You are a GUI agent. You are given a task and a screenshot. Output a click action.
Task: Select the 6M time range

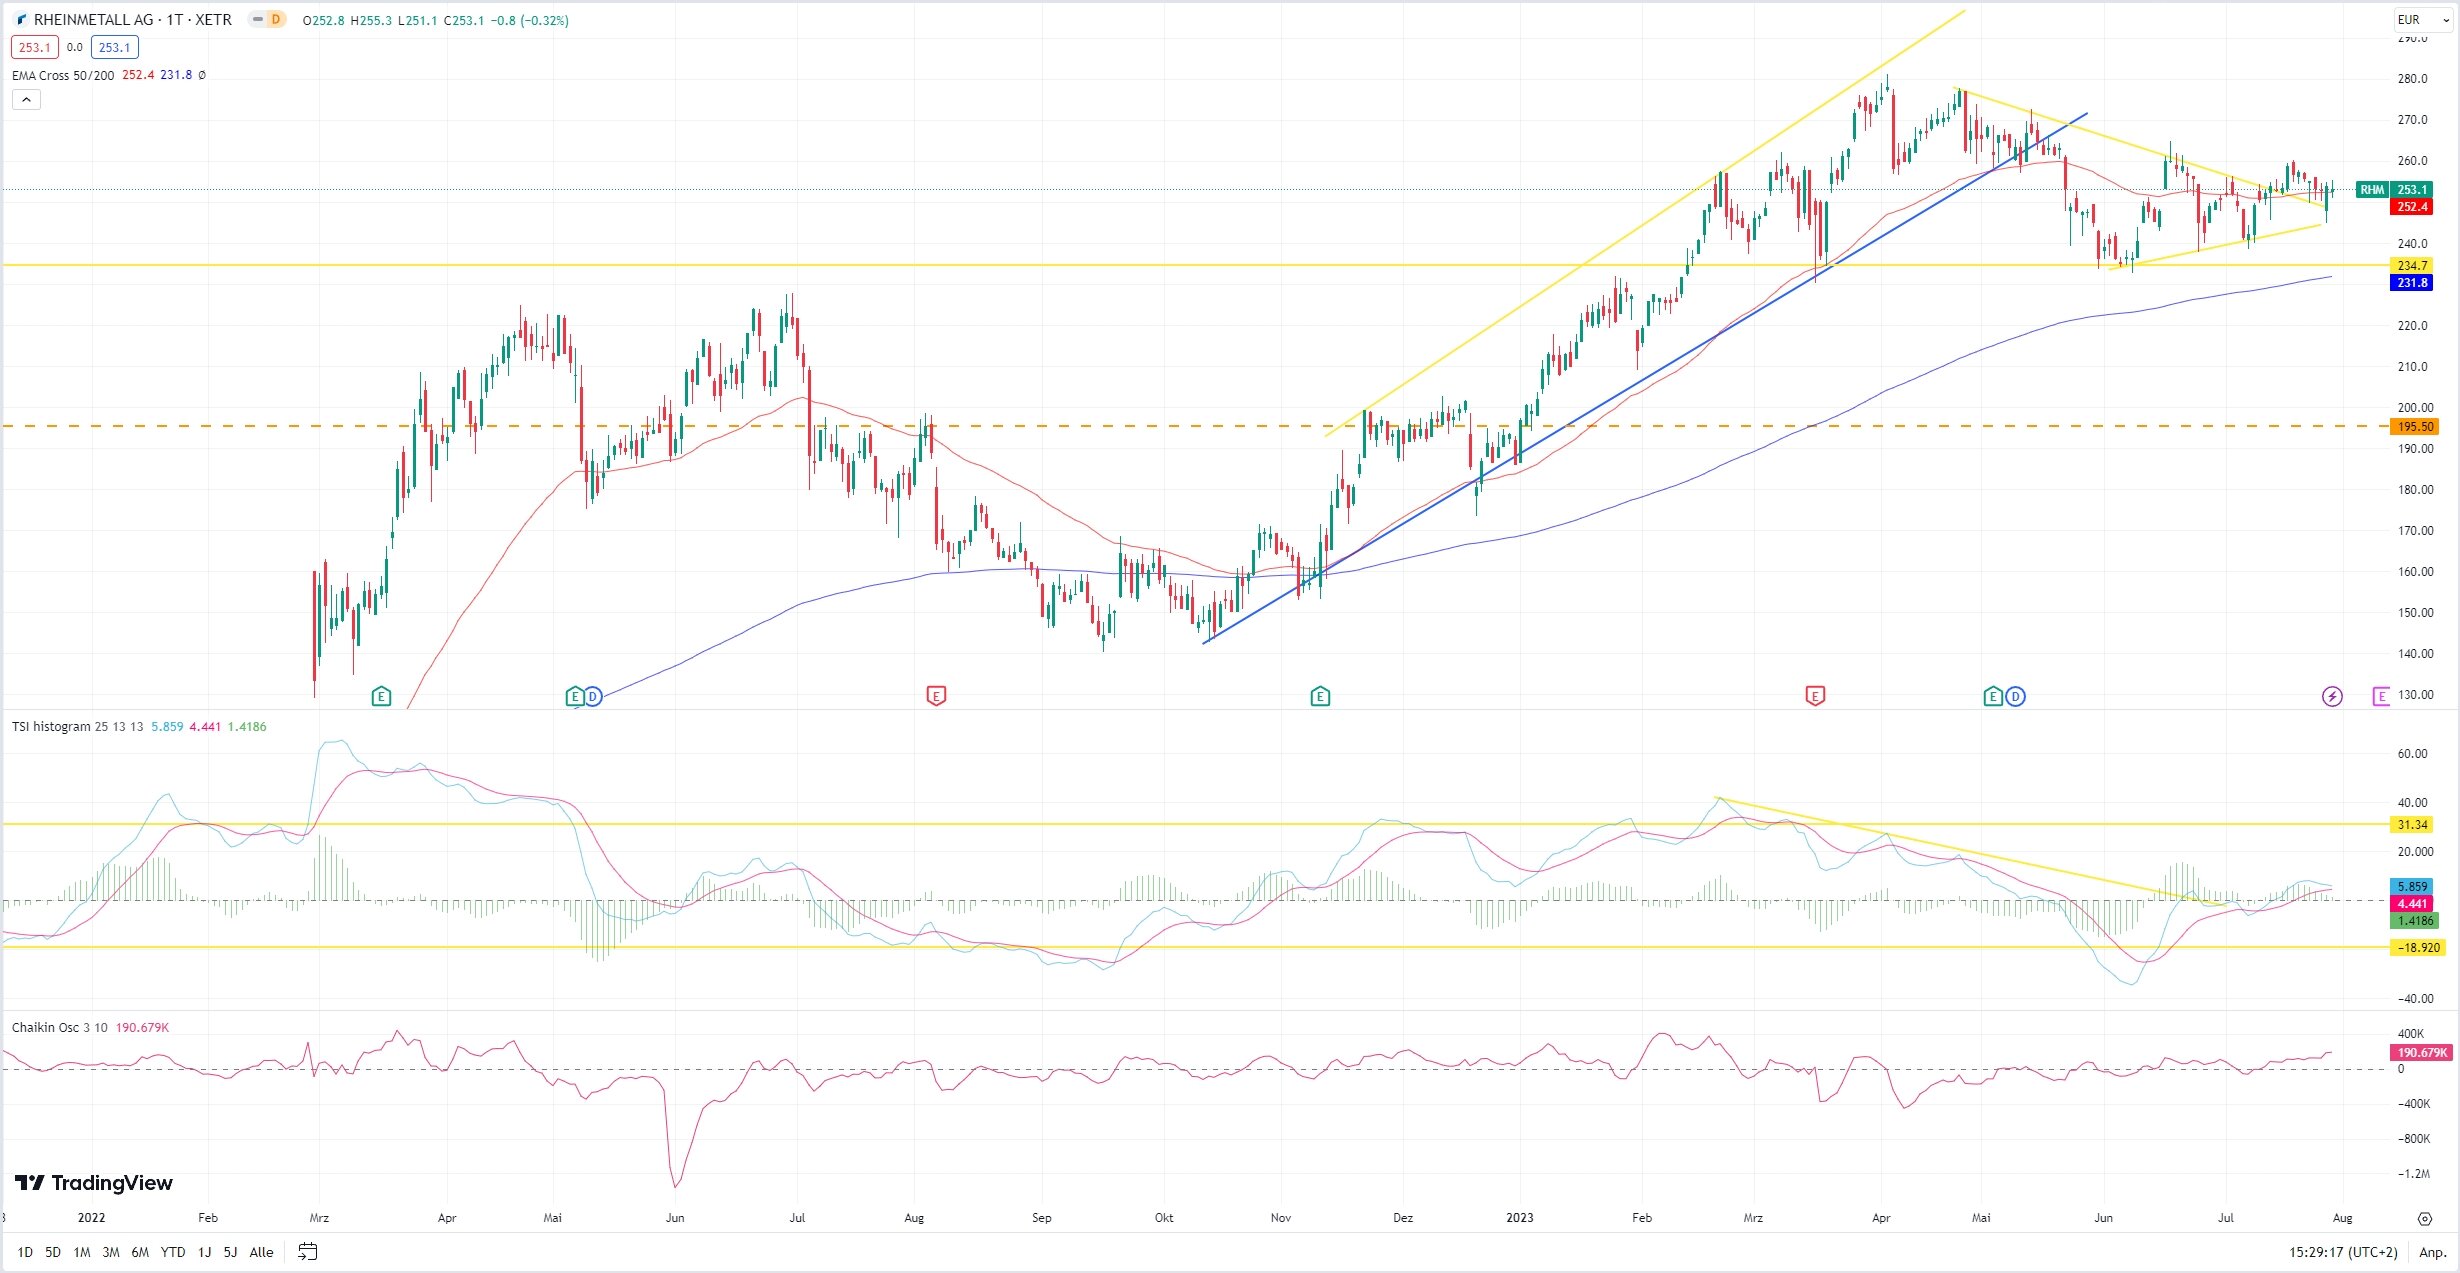(x=140, y=1252)
